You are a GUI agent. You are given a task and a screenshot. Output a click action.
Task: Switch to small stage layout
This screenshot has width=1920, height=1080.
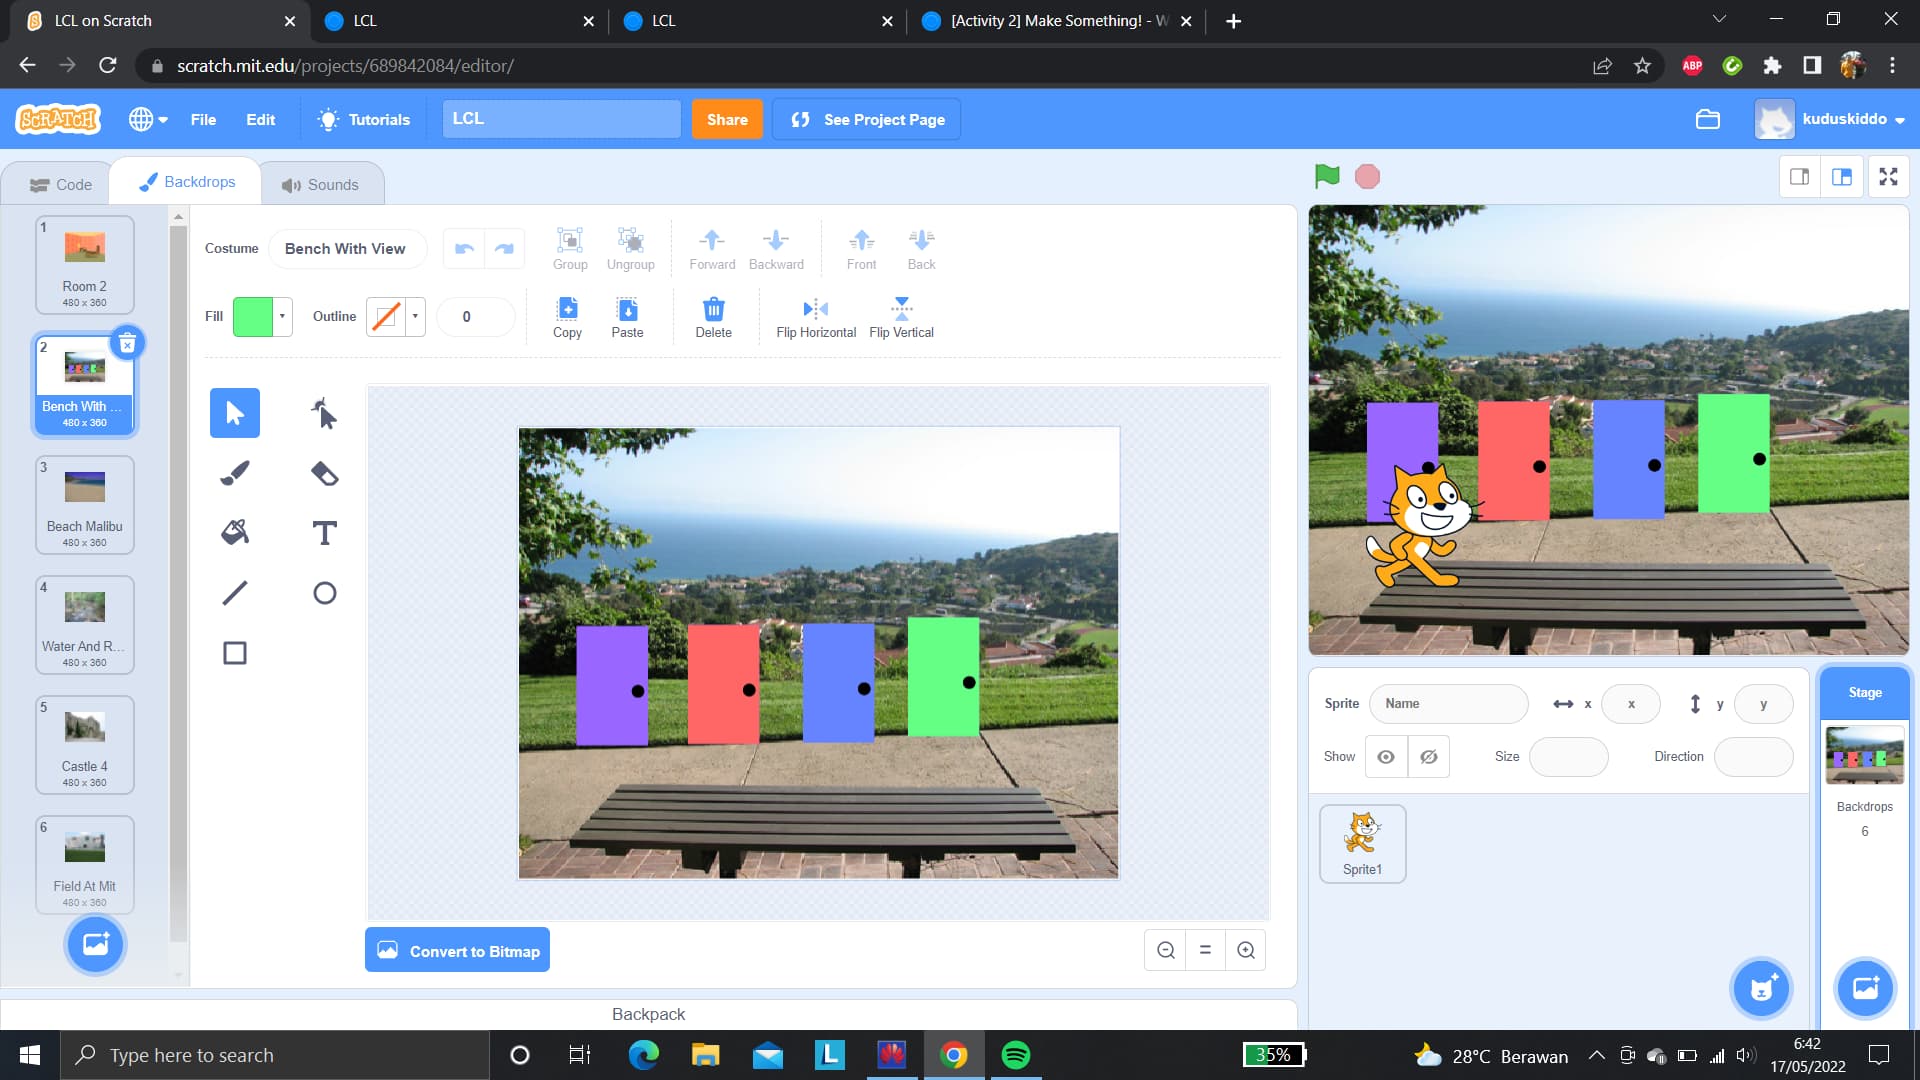pyautogui.click(x=1799, y=177)
